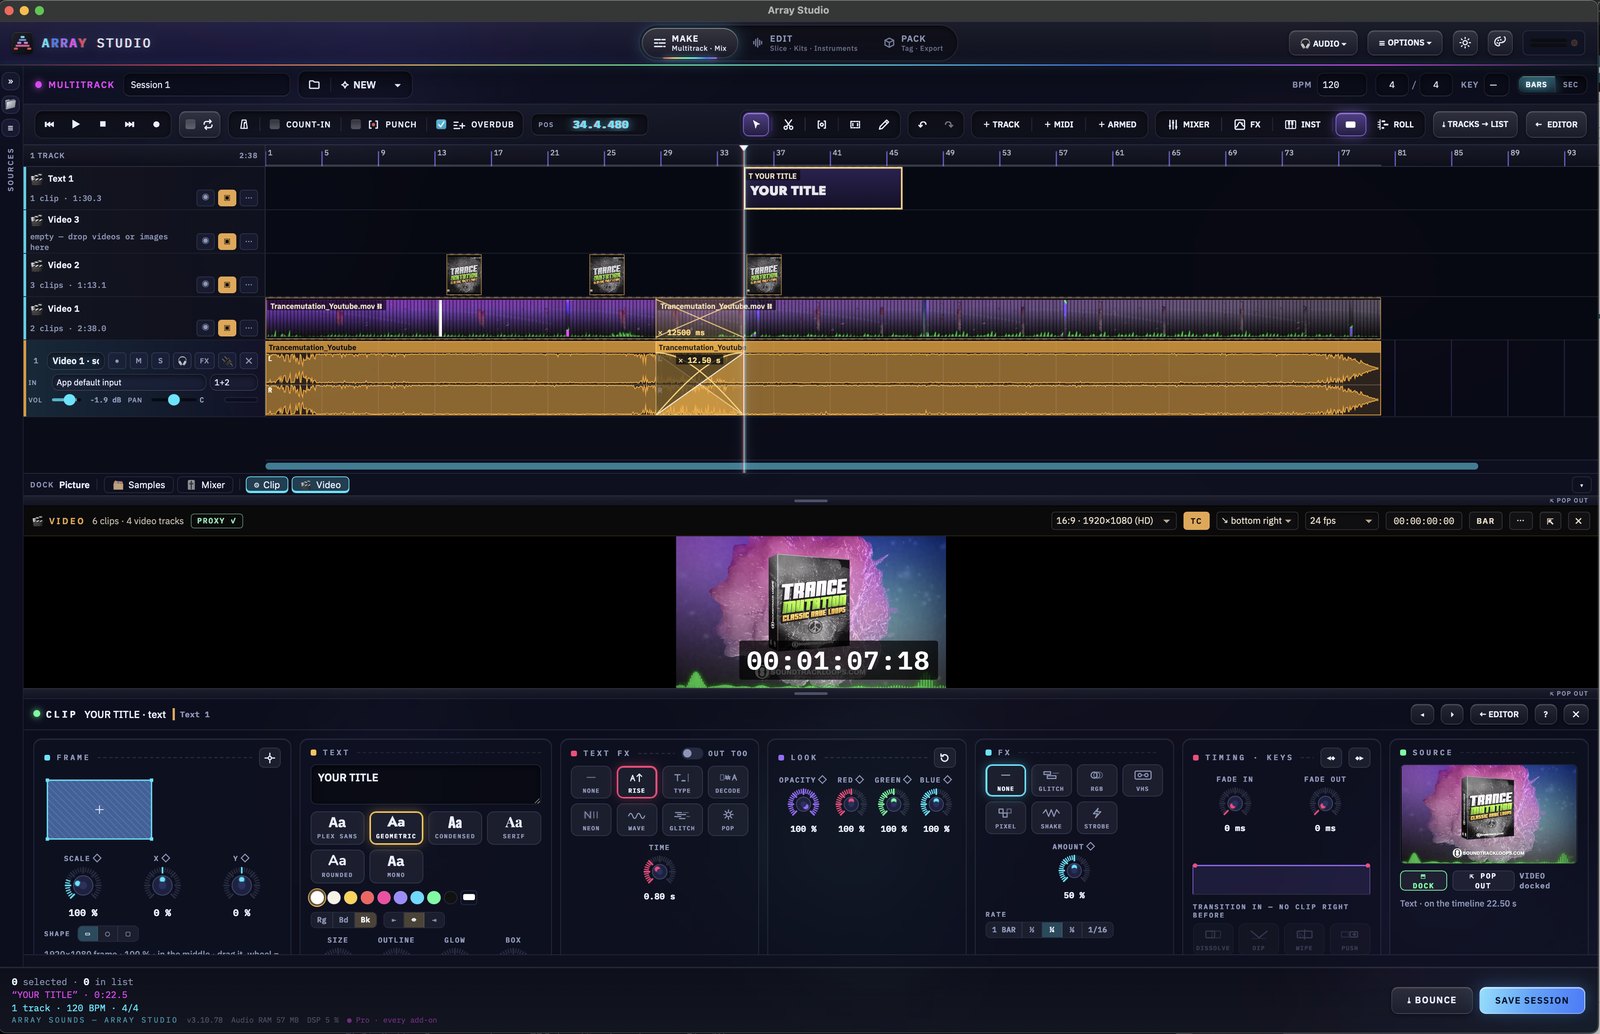Select the Strobe FX icon
Viewport: 1600px width, 1034px height.
(1097, 817)
